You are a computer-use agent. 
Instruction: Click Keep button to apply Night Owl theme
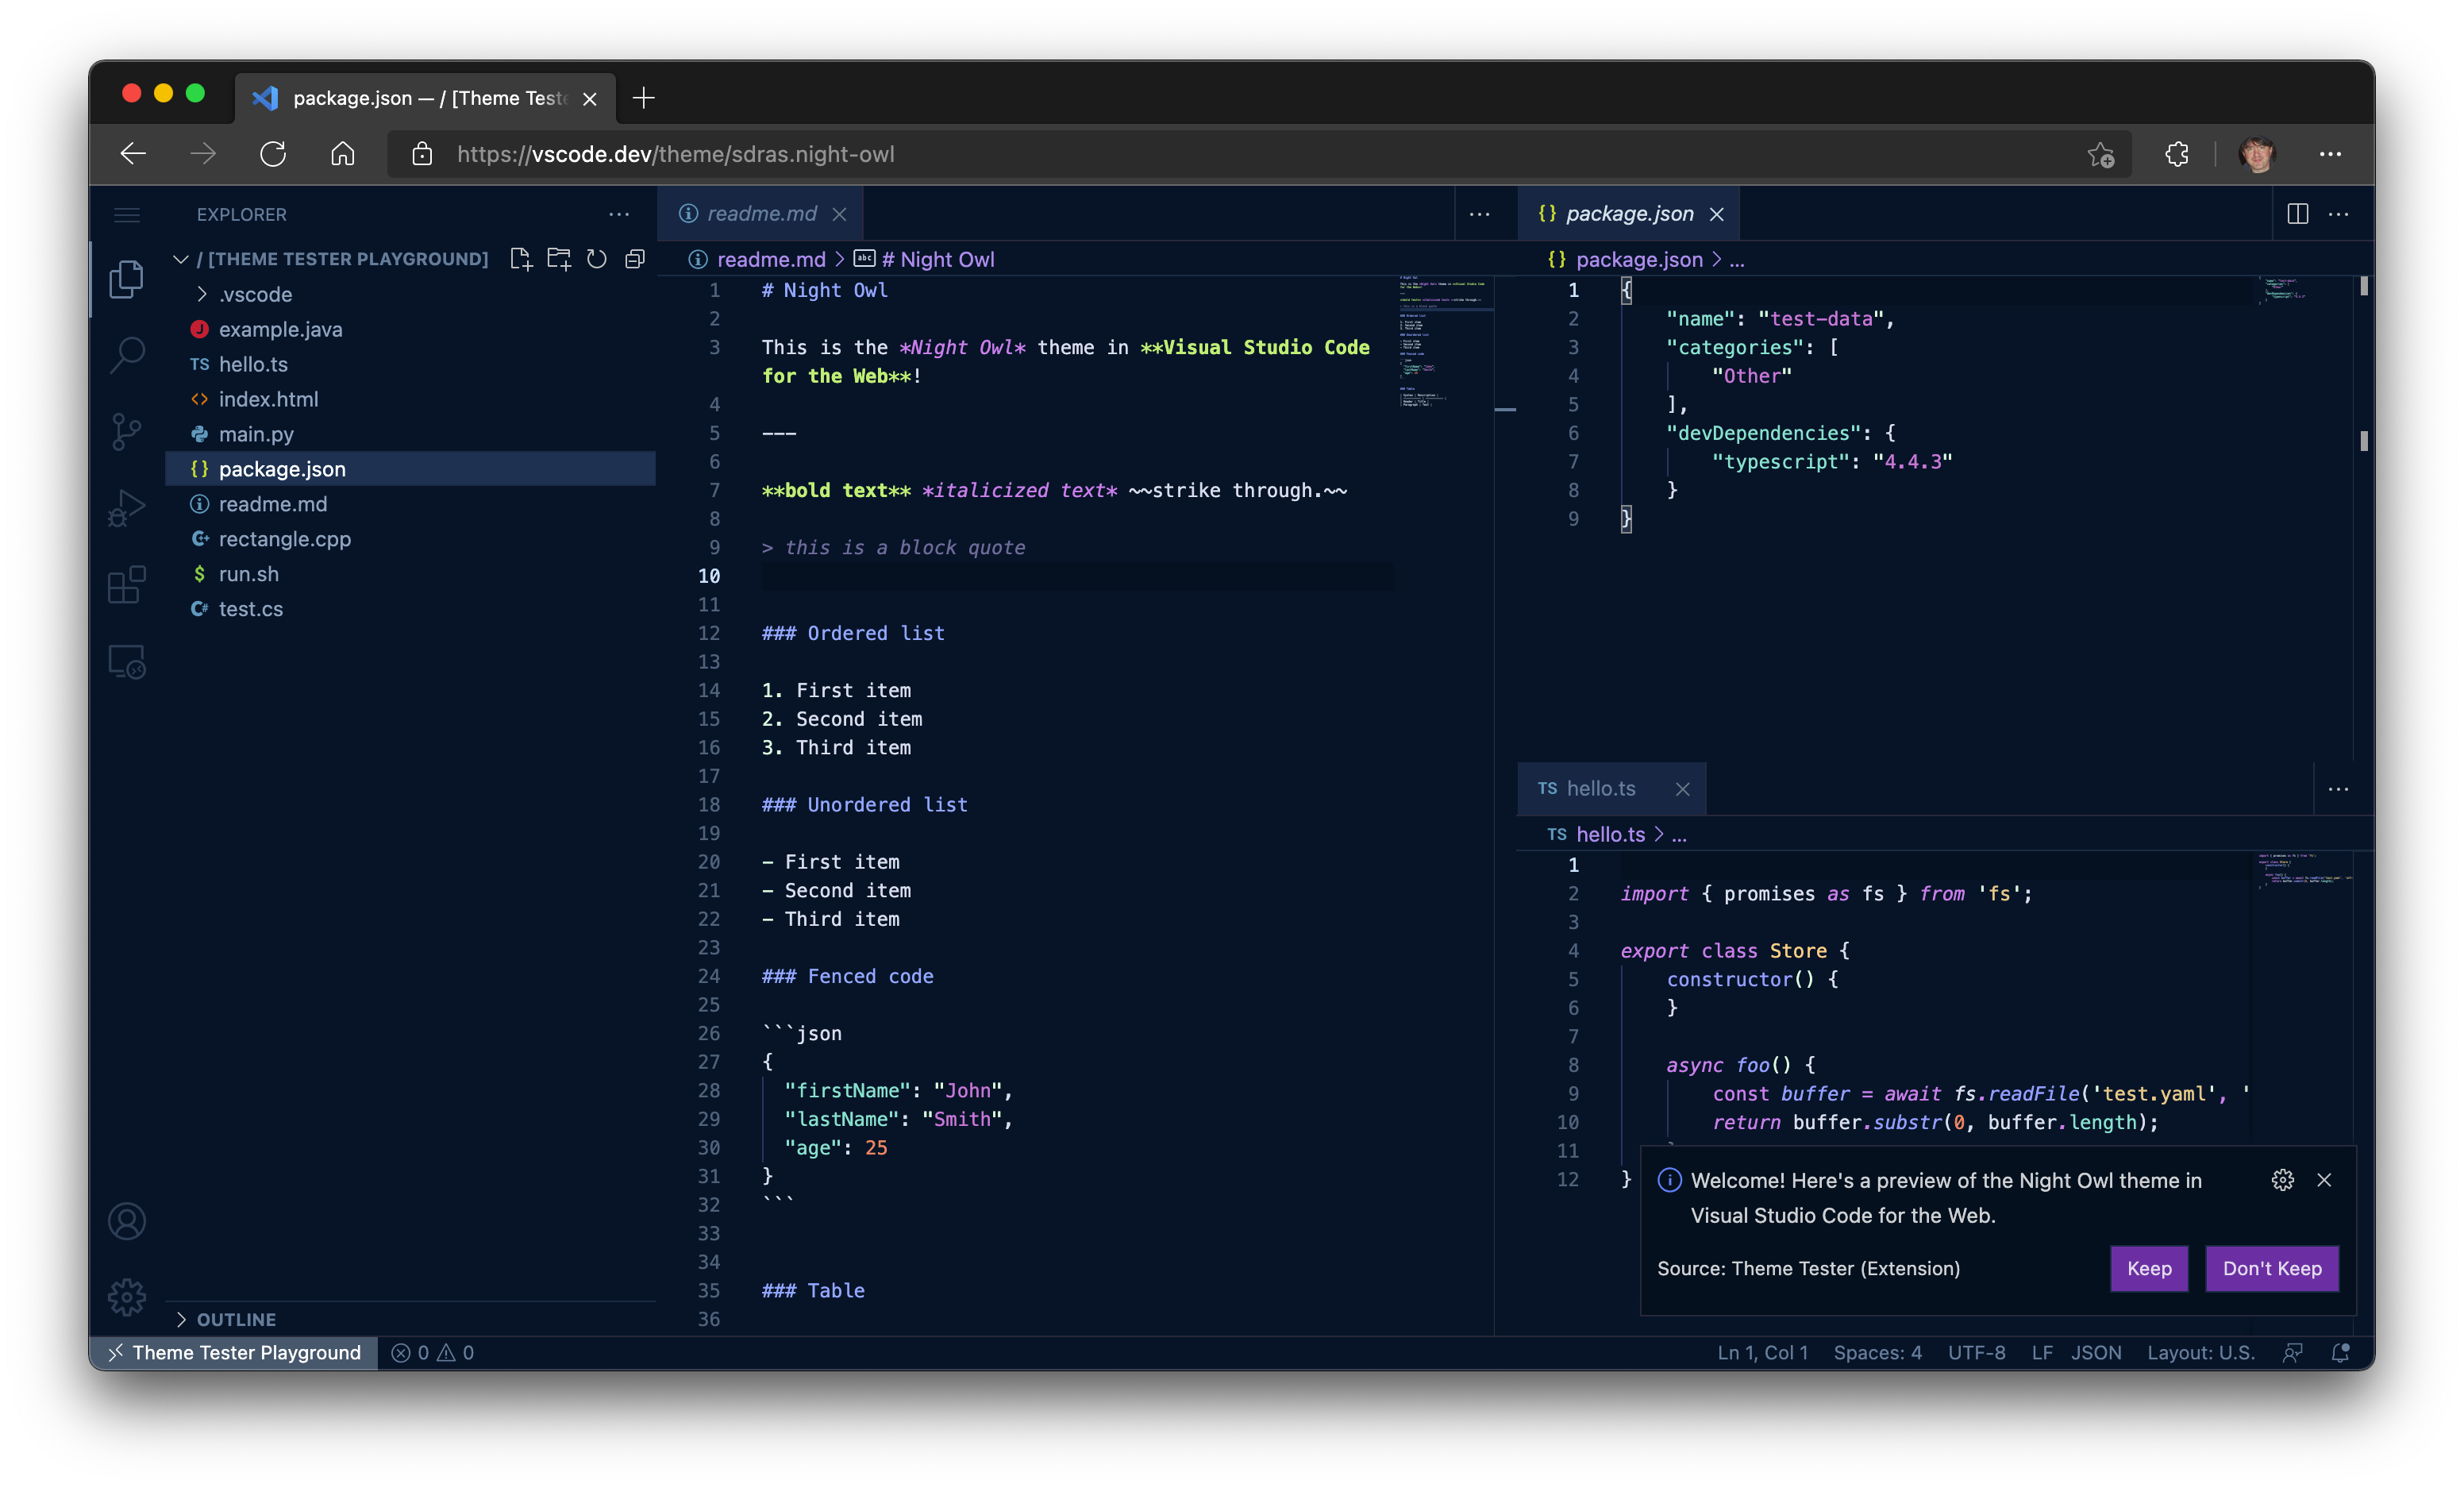(2149, 1268)
